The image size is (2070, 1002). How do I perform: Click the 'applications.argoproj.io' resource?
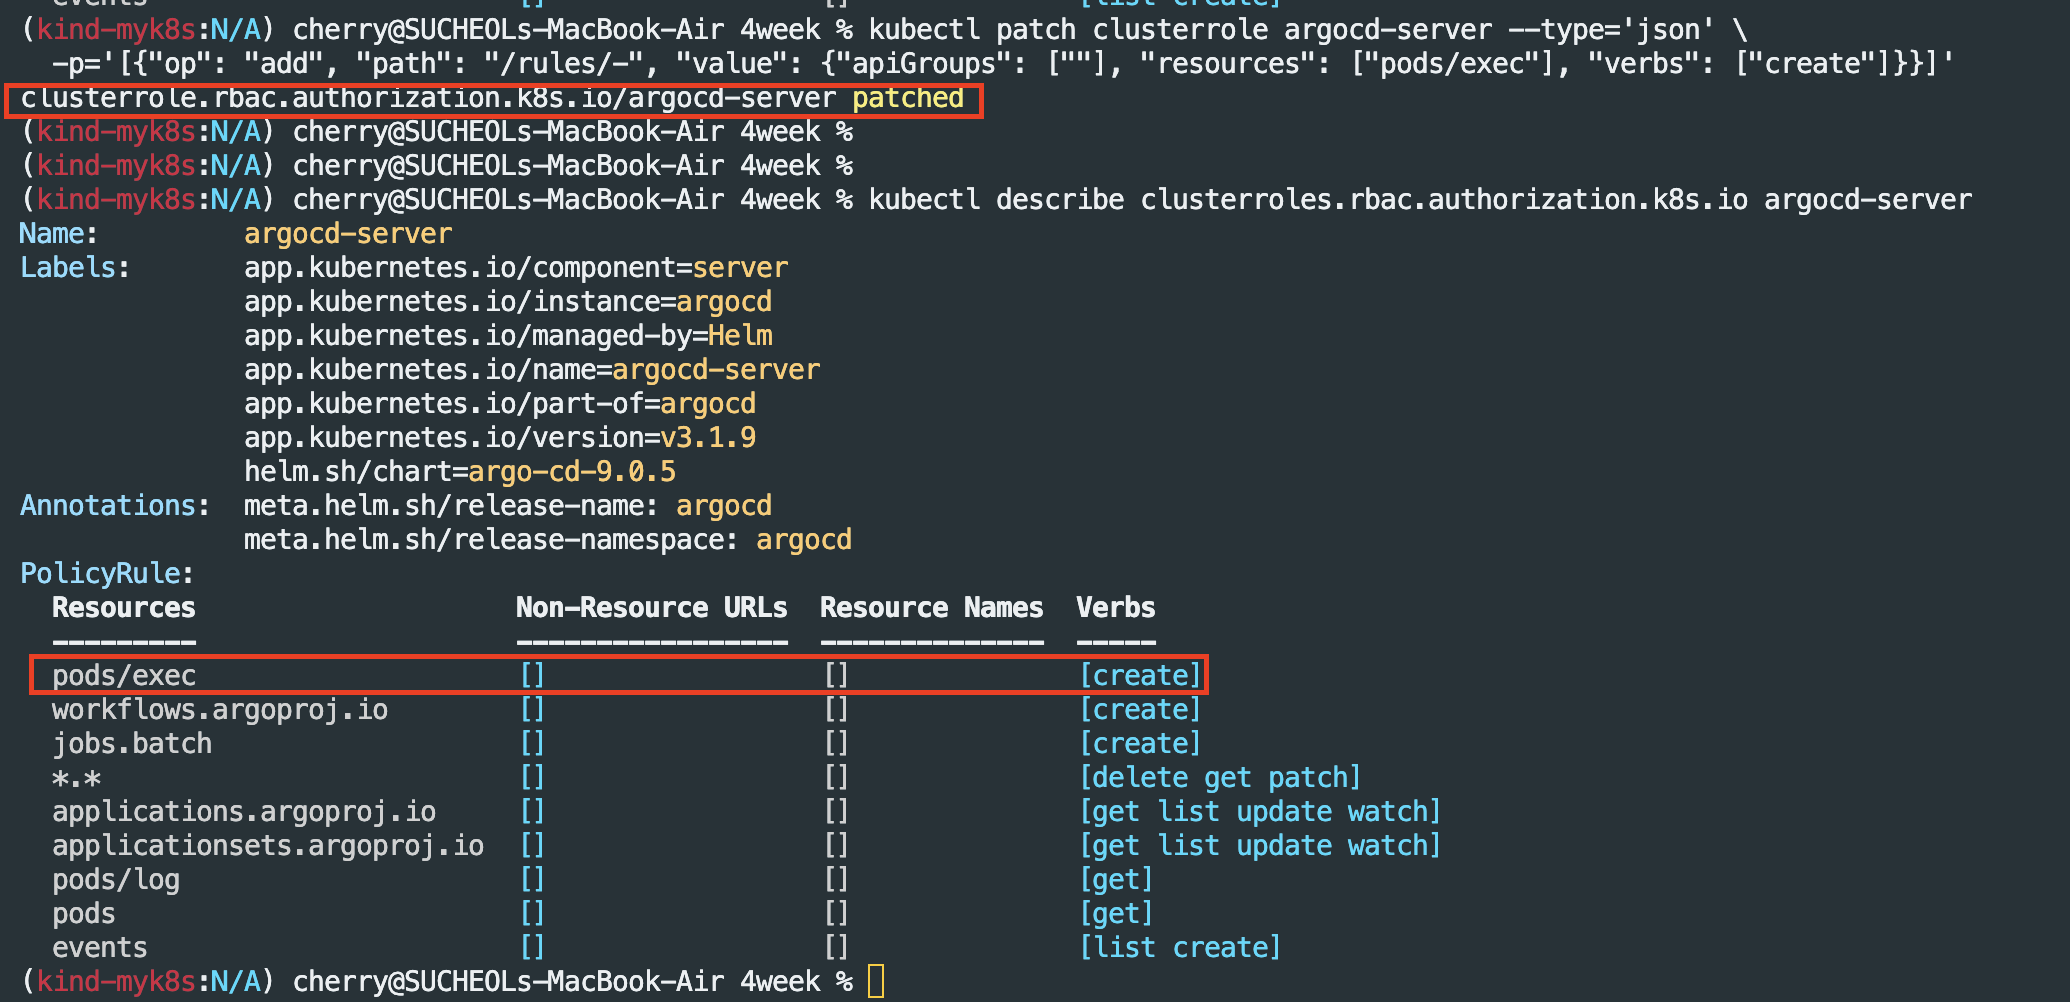[244, 812]
